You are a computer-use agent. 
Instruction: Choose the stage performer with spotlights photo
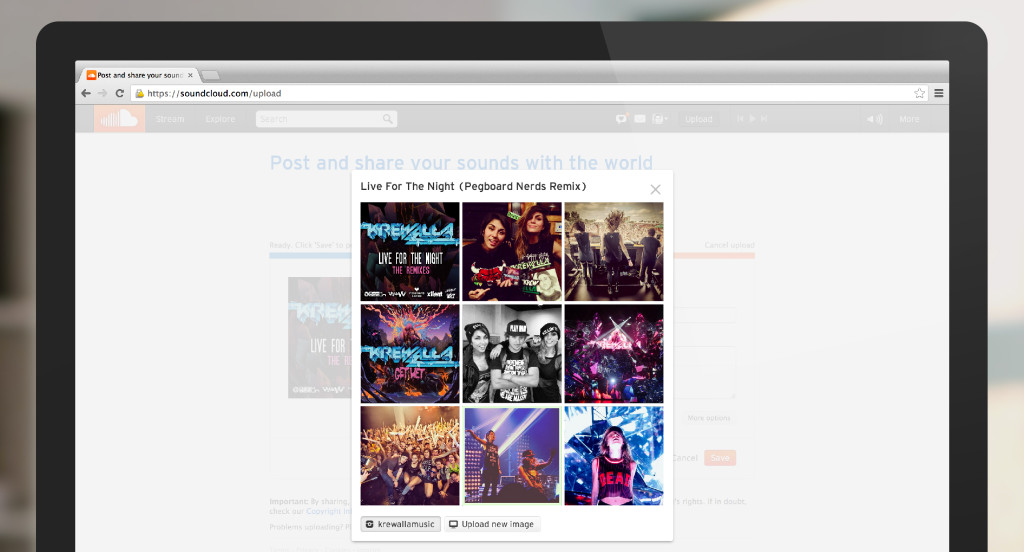click(x=512, y=455)
